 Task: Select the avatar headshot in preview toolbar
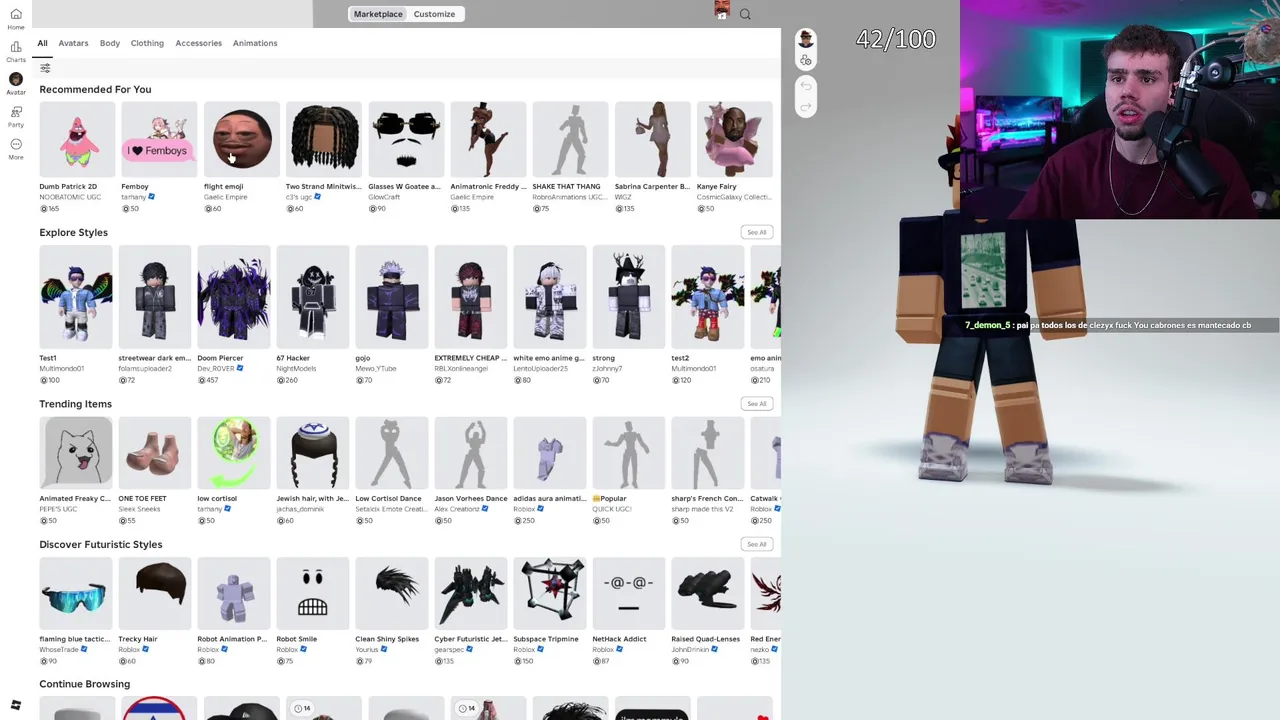[806, 40]
